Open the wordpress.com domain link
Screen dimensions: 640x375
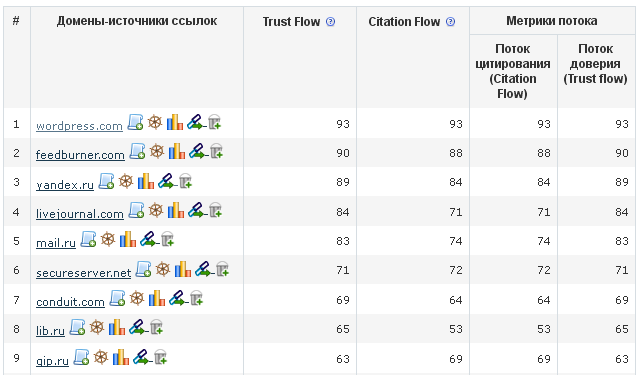click(79, 126)
